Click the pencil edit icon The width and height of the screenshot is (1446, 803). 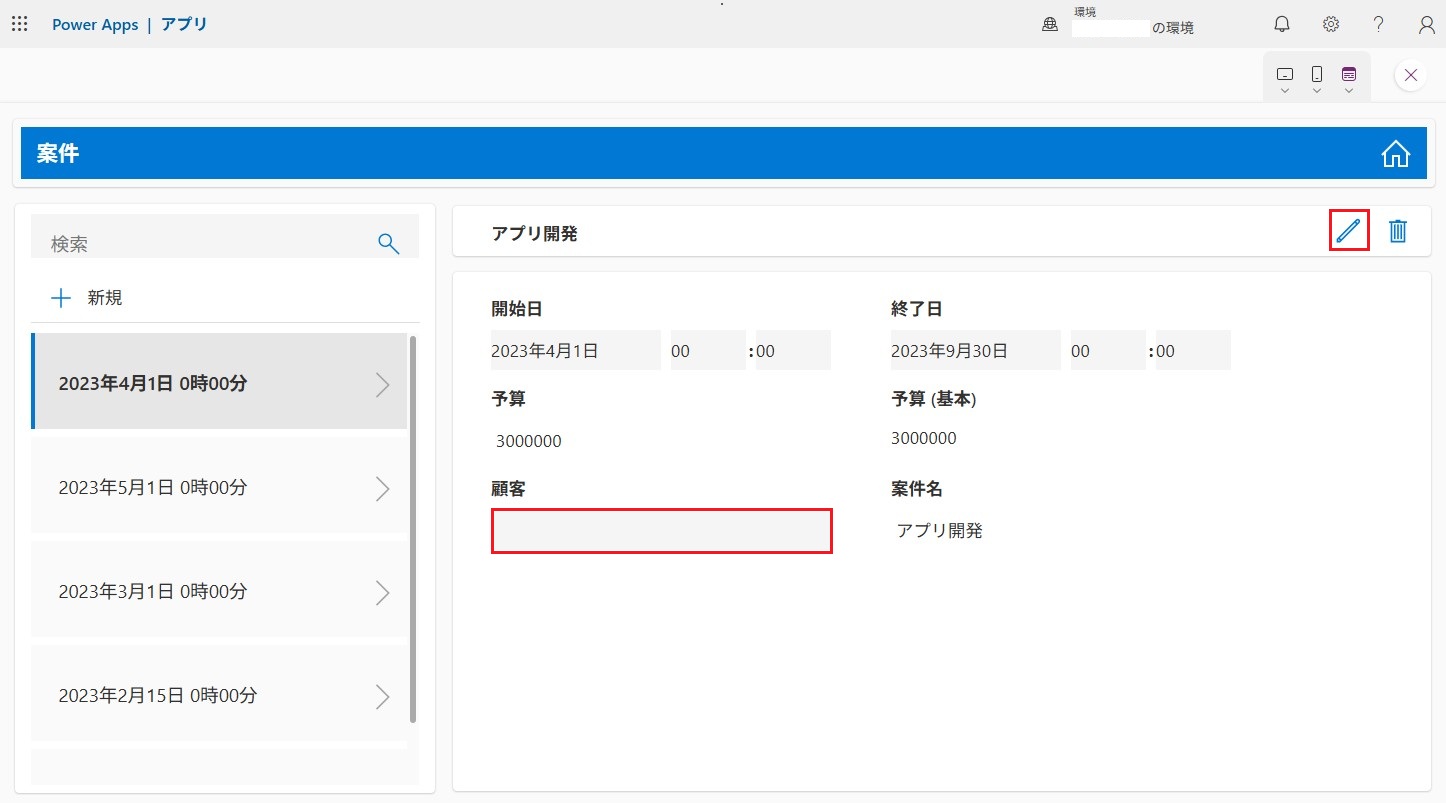[1348, 231]
